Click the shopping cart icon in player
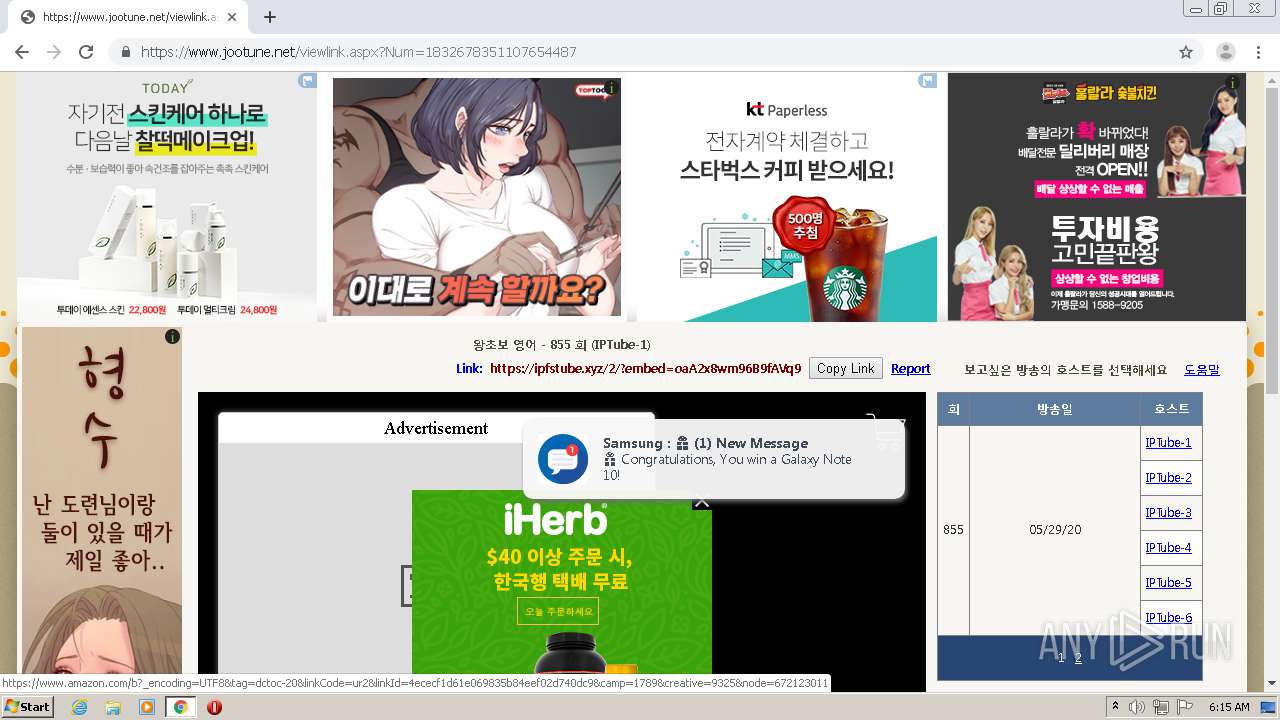 pos(884,431)
